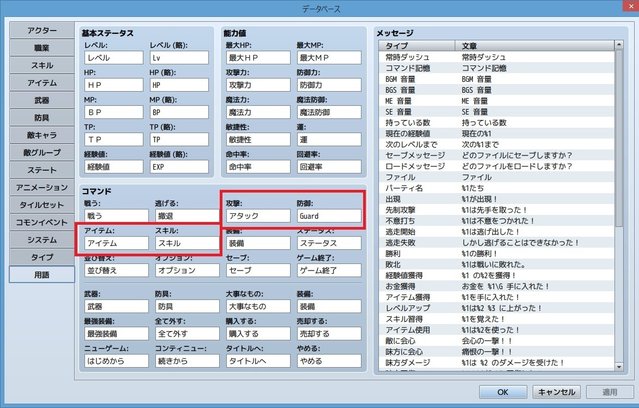The image size is (639, 408).
Task: Select the セーブメッセージ row
Action: [x=496, y=155]
